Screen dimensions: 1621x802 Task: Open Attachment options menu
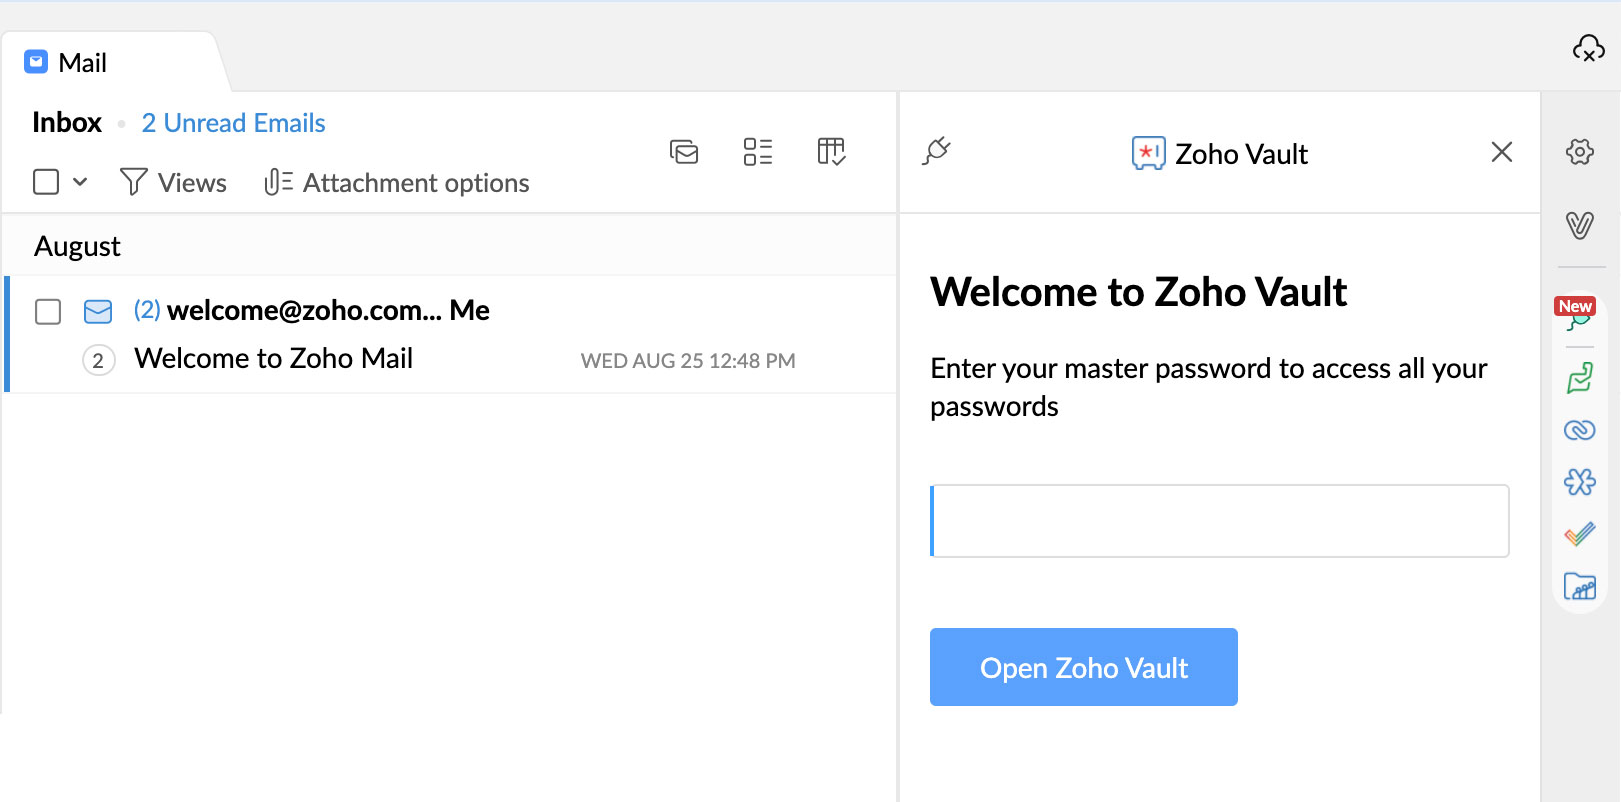tap(397, 183)
